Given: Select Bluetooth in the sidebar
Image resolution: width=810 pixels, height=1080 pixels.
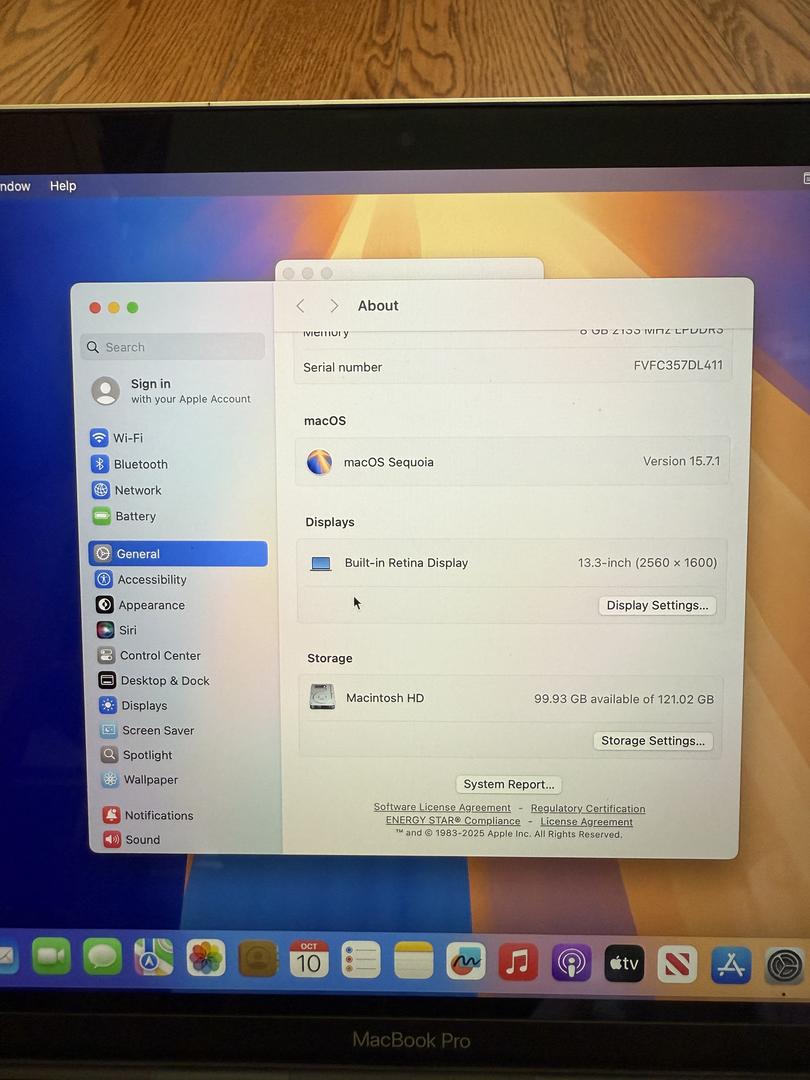Looking at the screenshot, I should [x=139, y=464].
